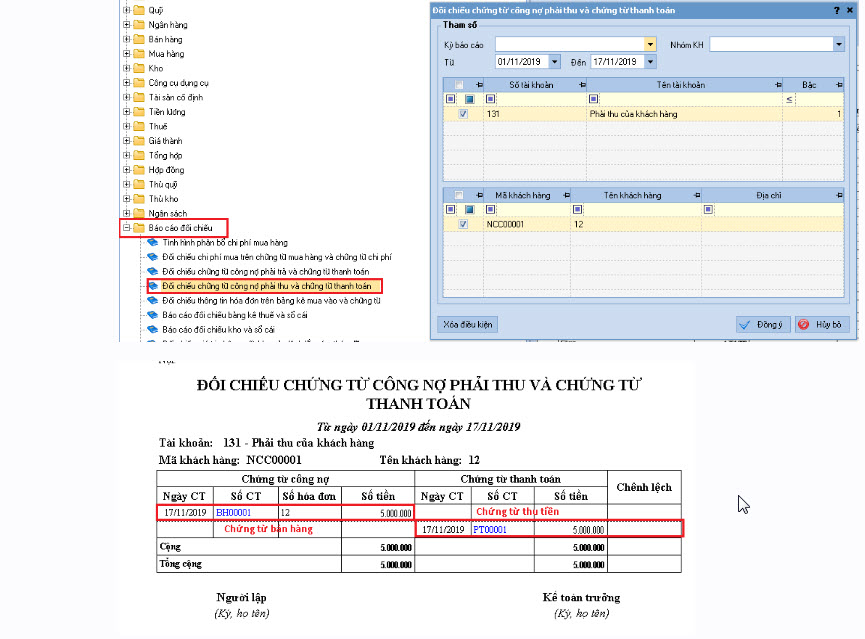Click the Bậc column header
Viewport: 865px width, 639px height.
click(809, 85)
